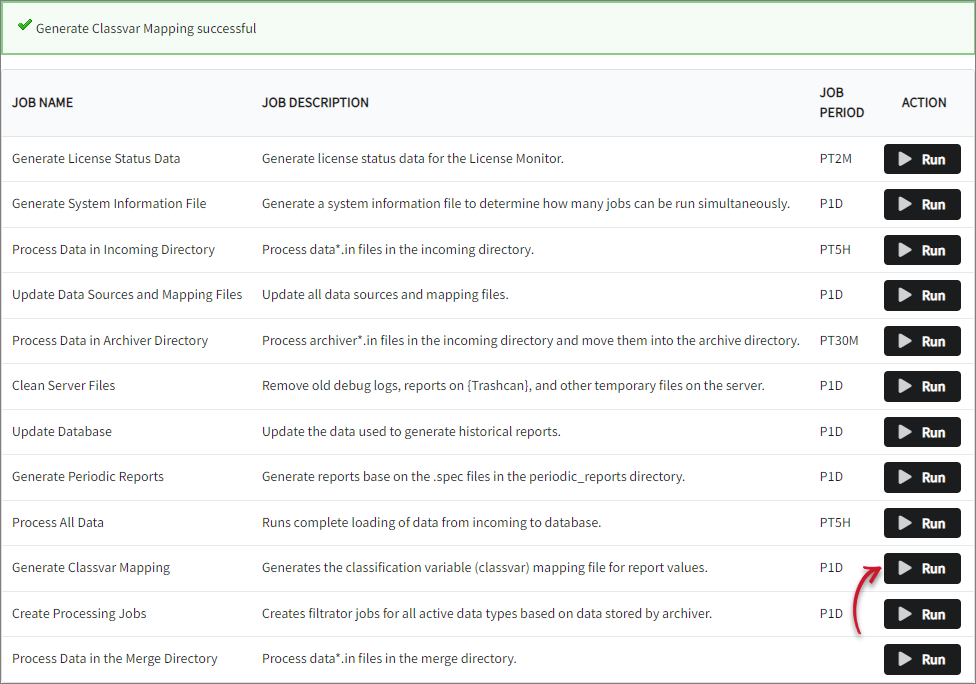The image size is (976, 684).
Task: Hit the play icon beside Update Database
Action: (905, 432)
